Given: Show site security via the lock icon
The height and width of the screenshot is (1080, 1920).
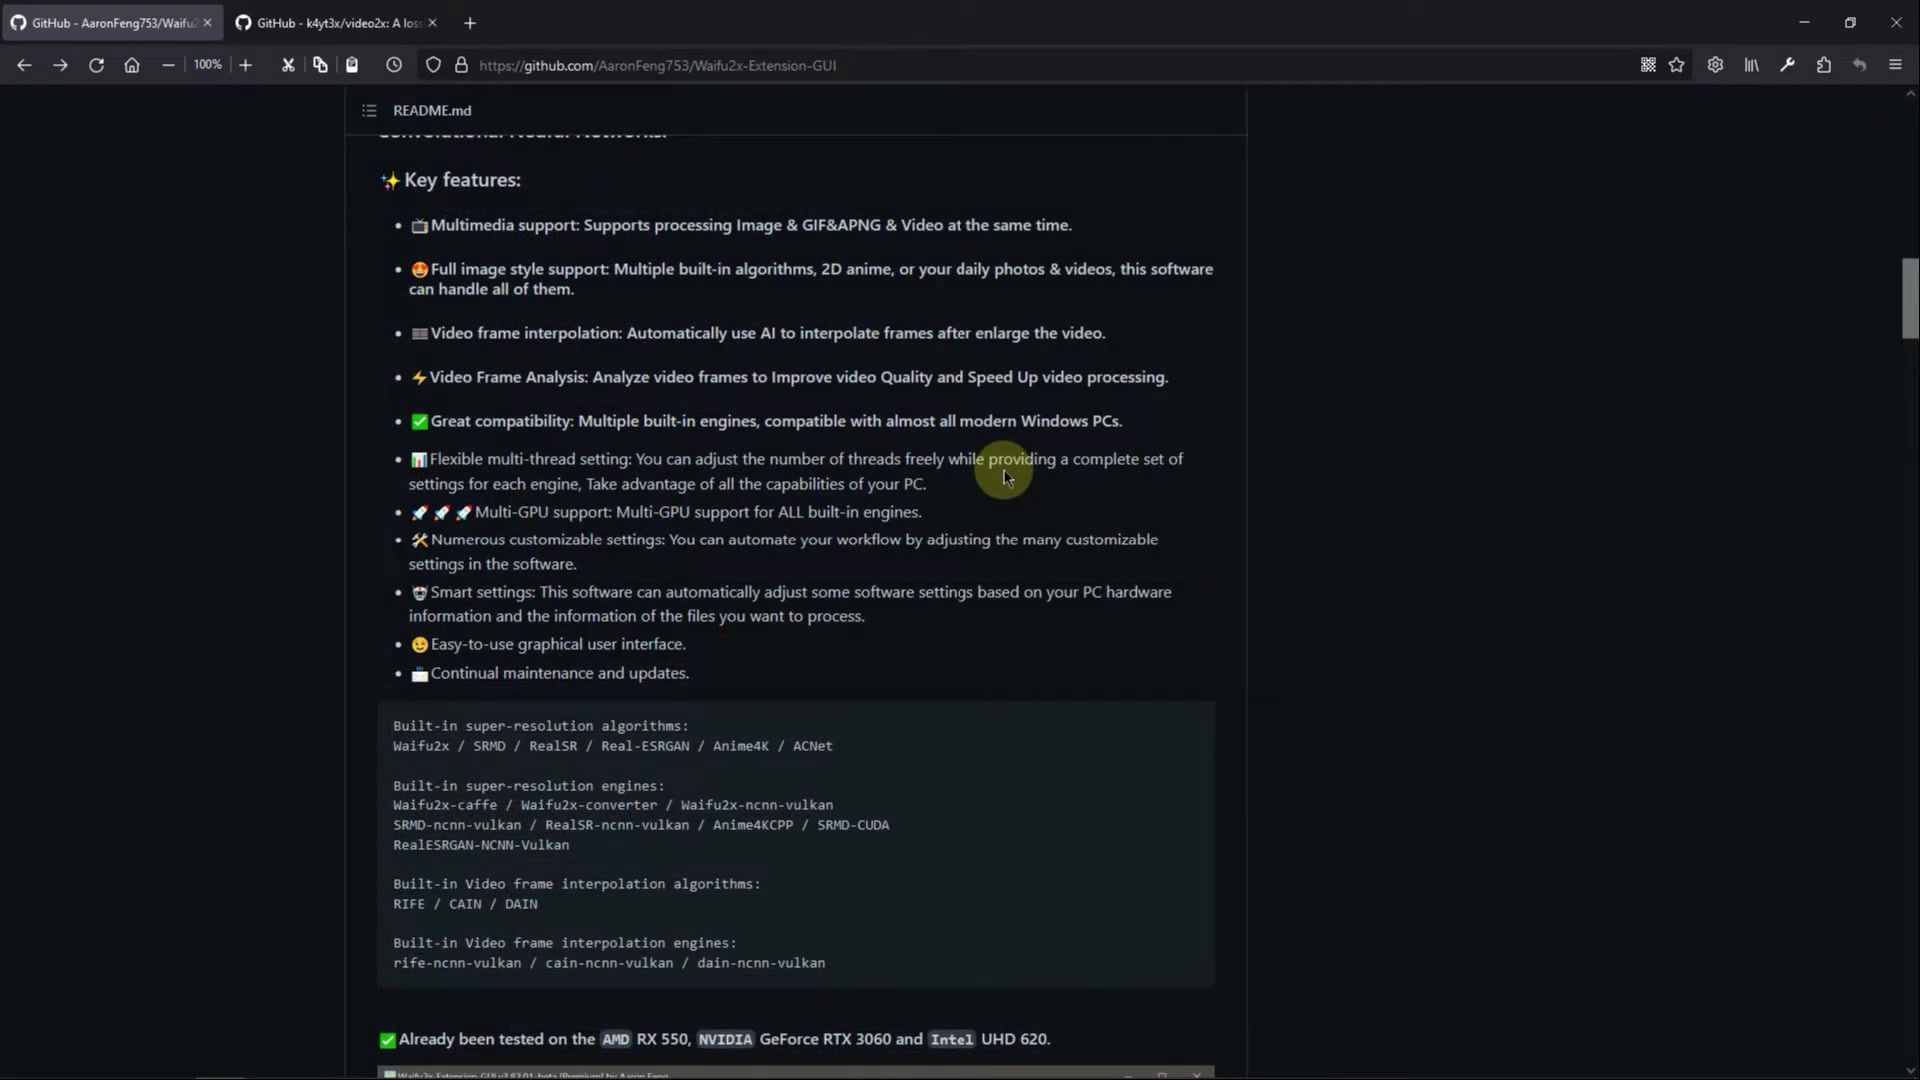Looking at the screenshot, I should click(461, 65).
